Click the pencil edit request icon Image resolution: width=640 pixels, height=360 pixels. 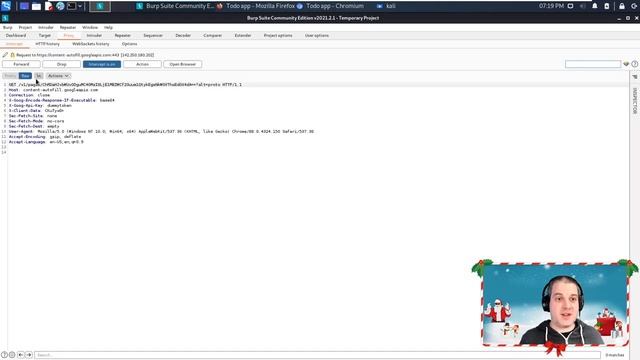(x=5, y=55)
